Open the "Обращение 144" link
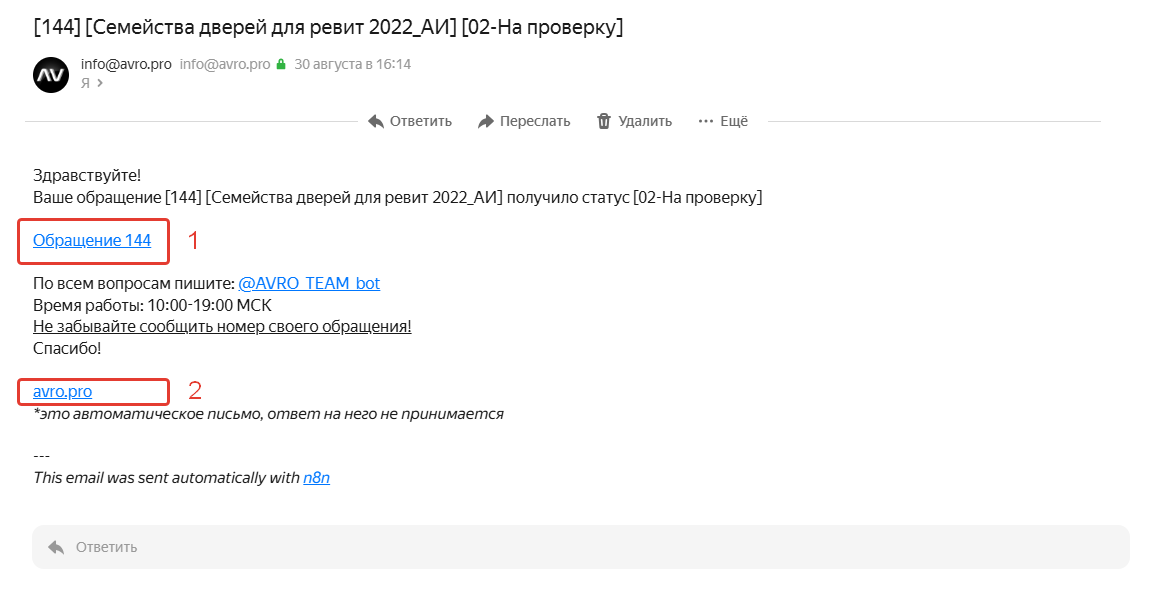Image resolution: width=1160 pixels, height=601 pixels. (92, 240)
